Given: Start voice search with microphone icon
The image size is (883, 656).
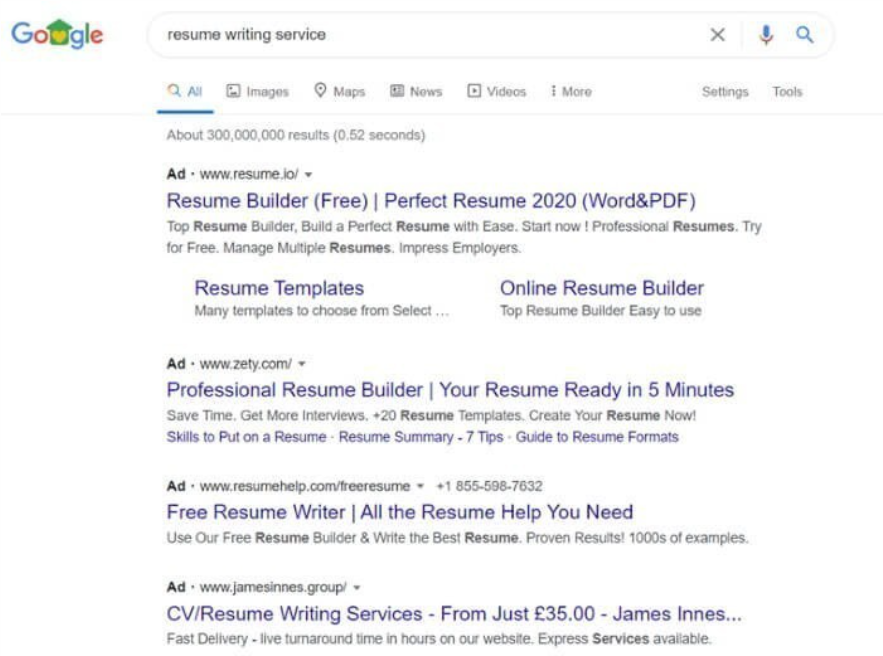Looking at the screenshot, I should click(766, 35).
